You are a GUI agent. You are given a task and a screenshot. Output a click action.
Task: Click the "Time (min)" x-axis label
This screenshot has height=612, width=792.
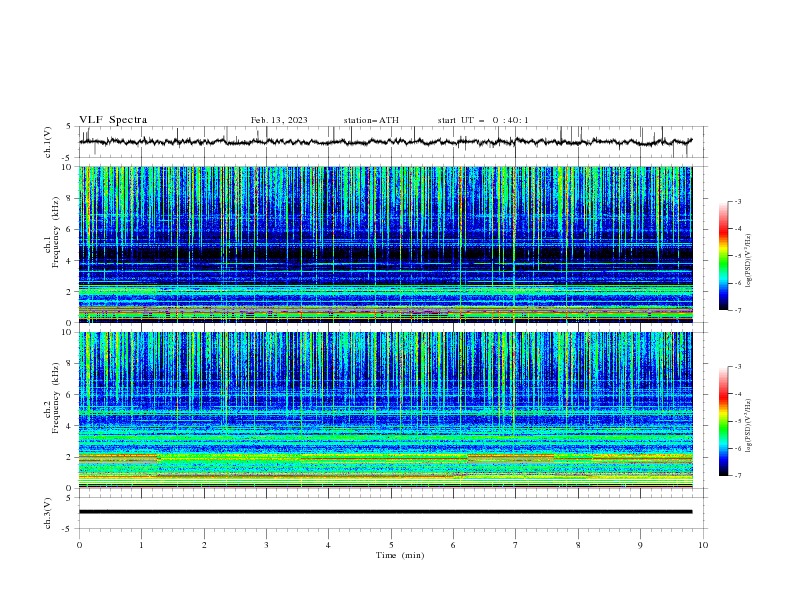click(400, 555)
